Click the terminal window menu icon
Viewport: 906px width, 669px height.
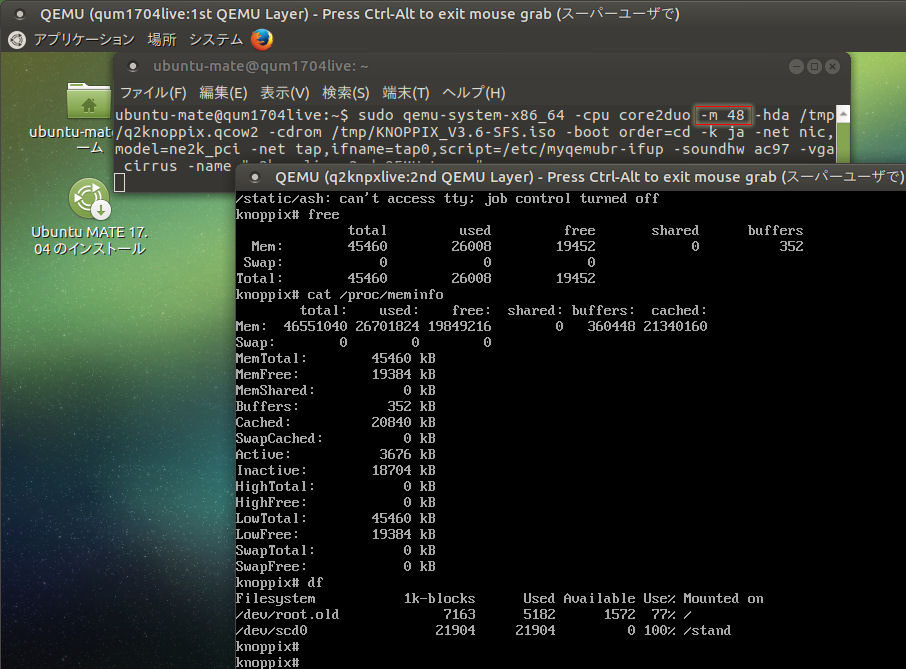[133, 66]
